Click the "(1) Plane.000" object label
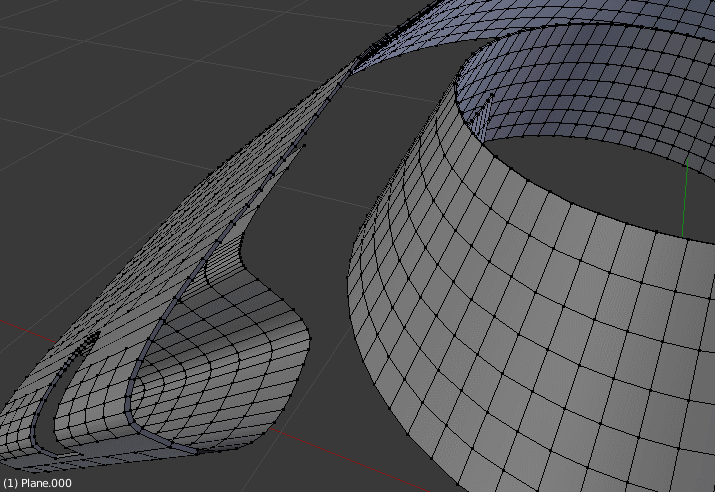715x492 pixels. tap(37, 483)
